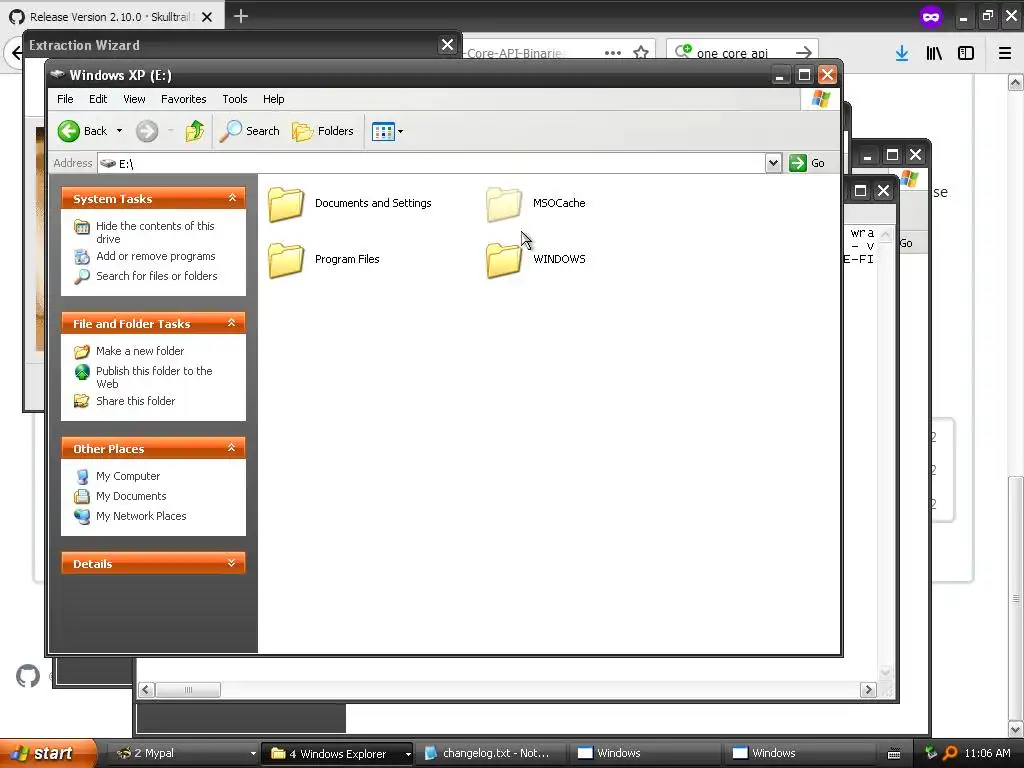The width and height of the screenshot is (1024, 768).
Task: Click Search for files or folders
Action: point(157,276)
